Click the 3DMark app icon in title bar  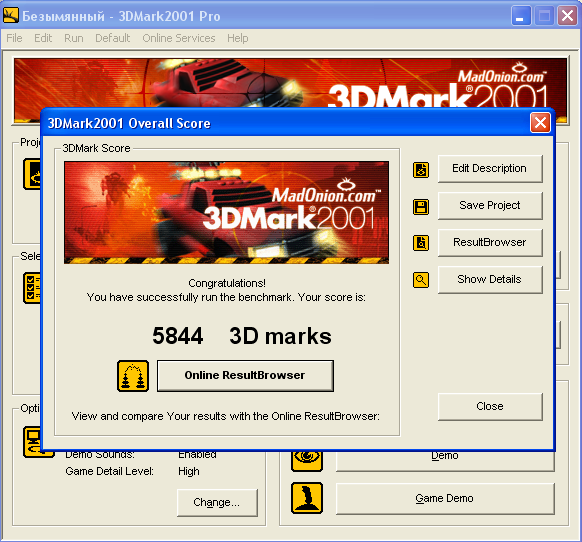coord(10,16)
